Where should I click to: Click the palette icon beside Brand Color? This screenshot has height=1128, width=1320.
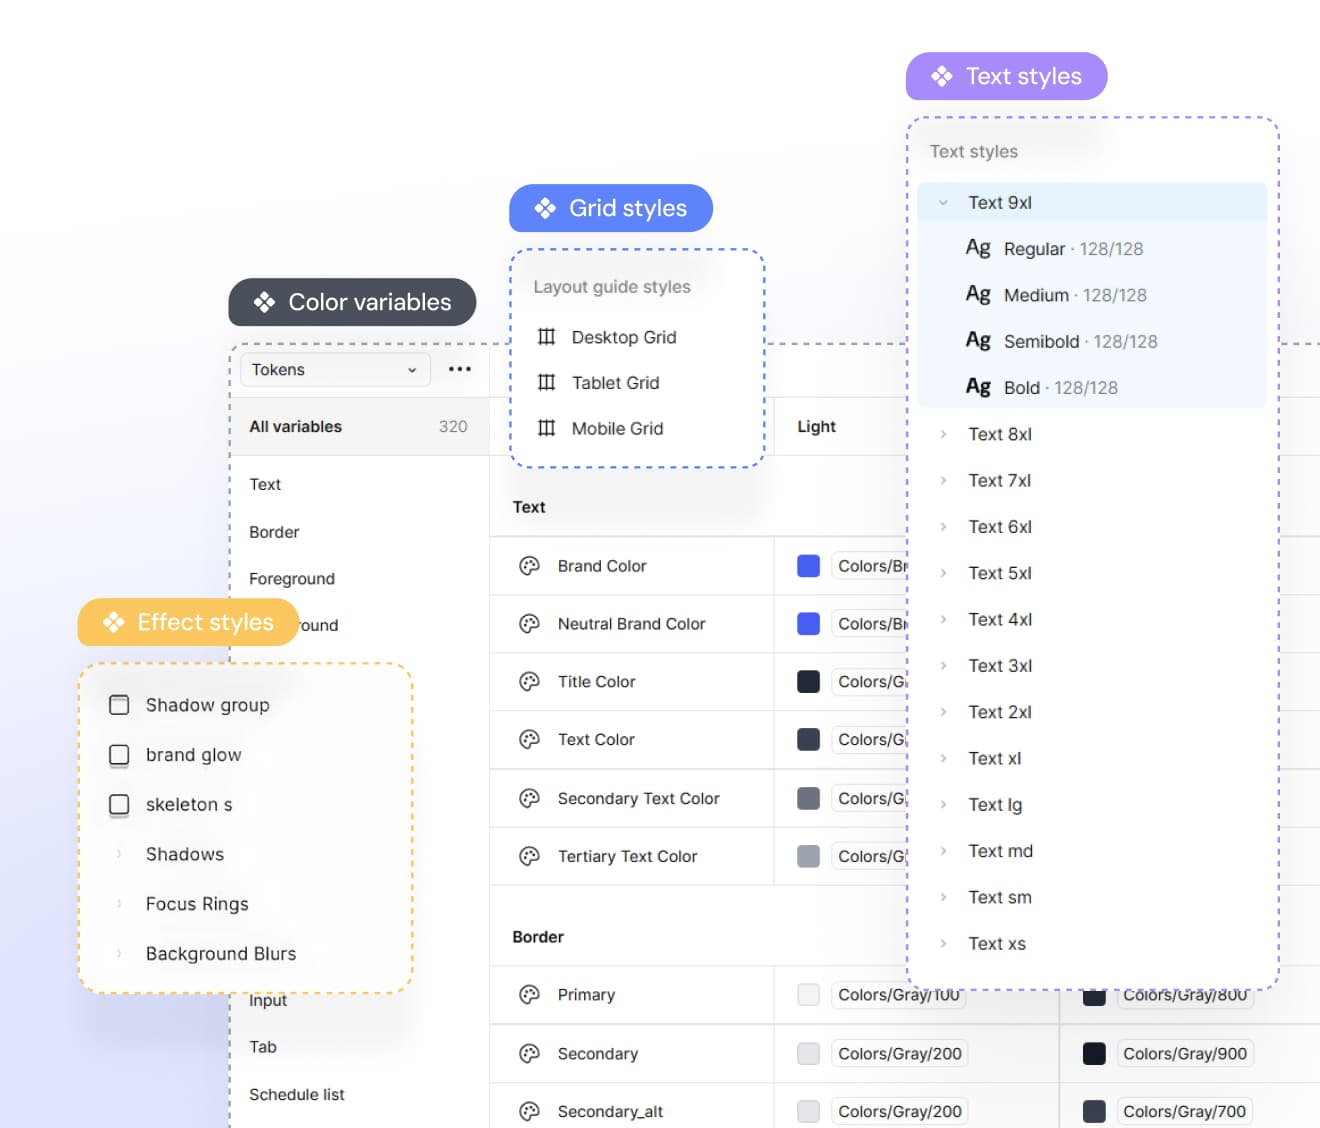pos(529,566)
